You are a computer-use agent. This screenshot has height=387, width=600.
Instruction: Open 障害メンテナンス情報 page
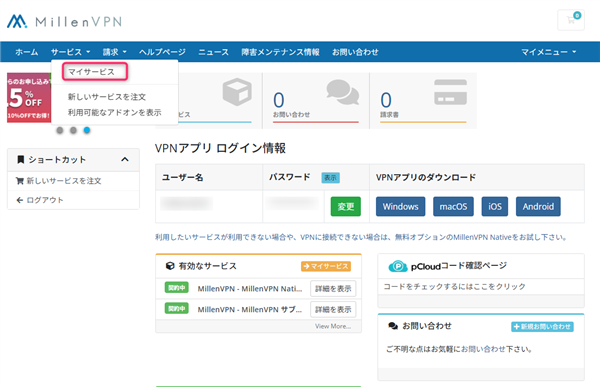click(280, 52)
